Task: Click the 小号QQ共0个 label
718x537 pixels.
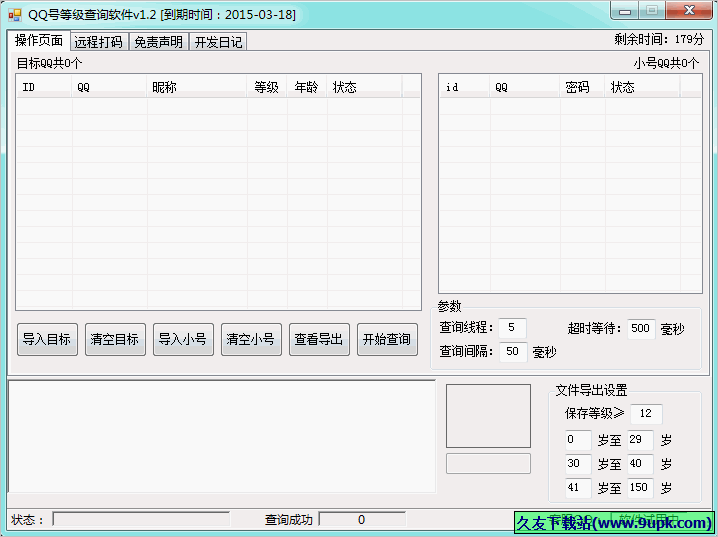Action: click(666, 63)
